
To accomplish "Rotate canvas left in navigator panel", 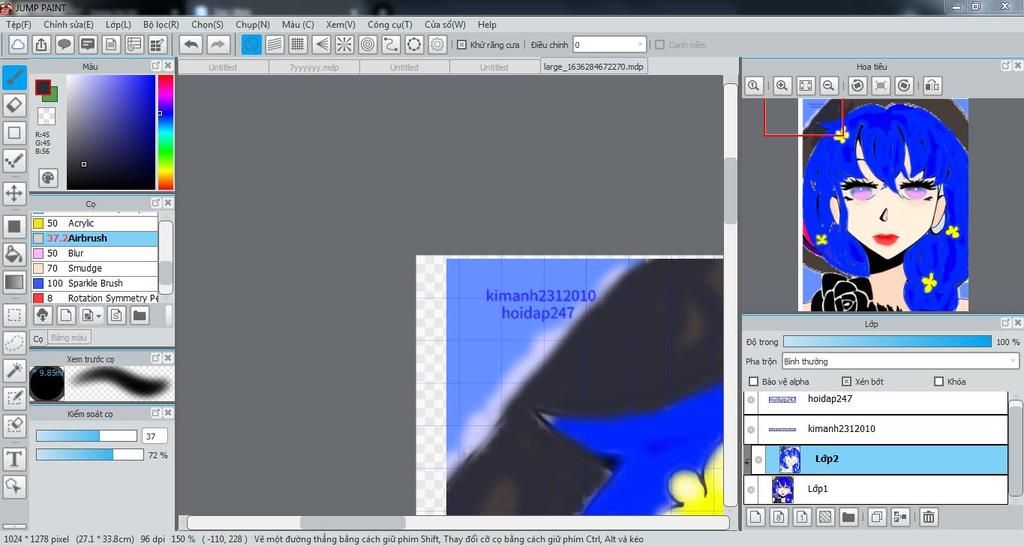I will coord(857,86).
